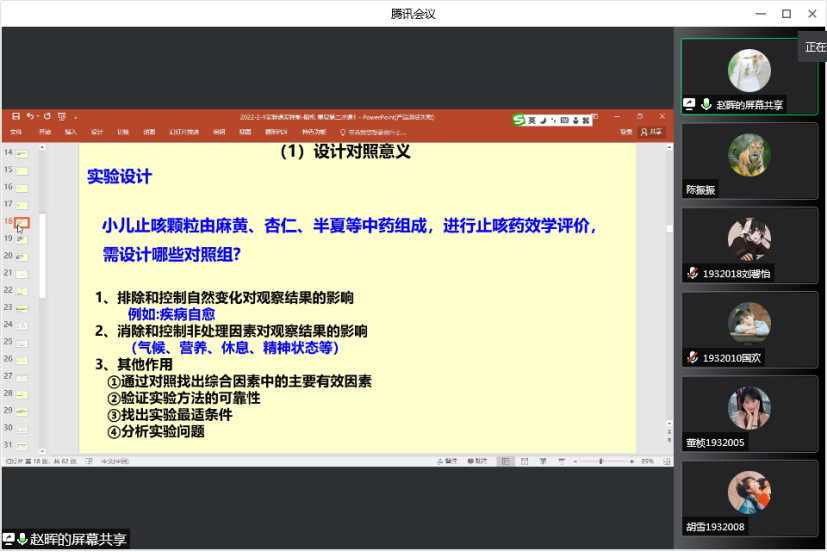Click the fit-slide-to-window icon
The height and width of the screenshot is (552, 827).
pyautogui.click(x=667, y=461)
